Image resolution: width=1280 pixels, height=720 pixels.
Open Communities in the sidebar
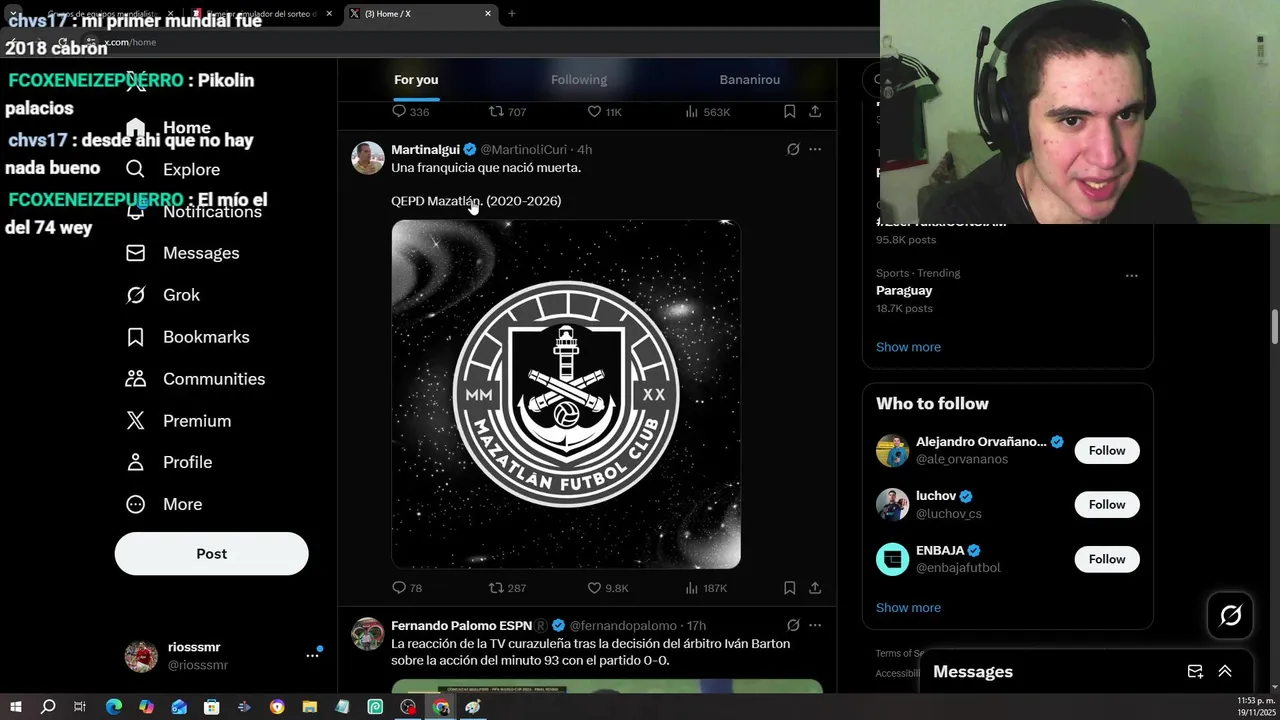[x=195, y=379]
